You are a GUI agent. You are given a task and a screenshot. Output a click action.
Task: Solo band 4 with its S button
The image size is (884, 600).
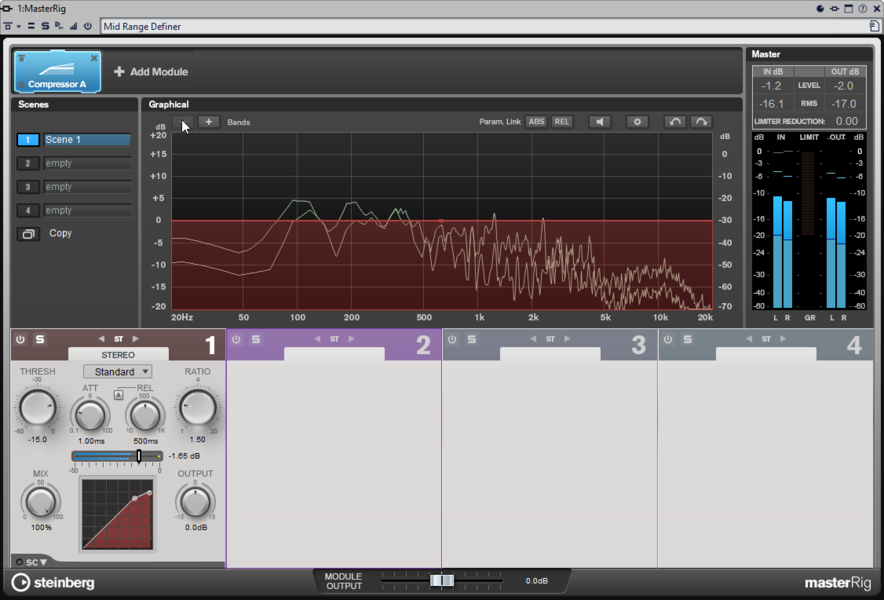click(688, 339)
